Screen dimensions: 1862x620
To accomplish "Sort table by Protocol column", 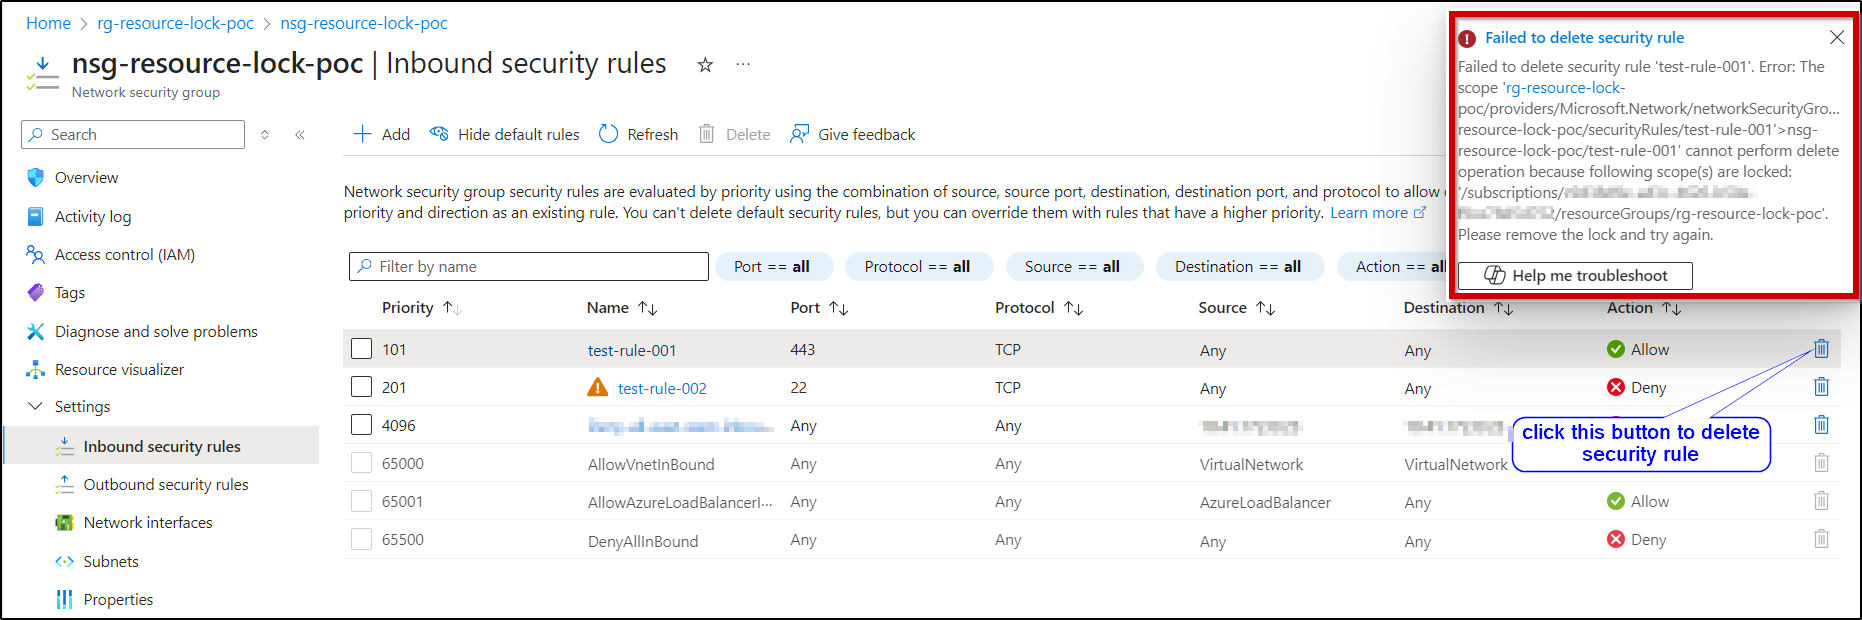I will (1039, 308).
